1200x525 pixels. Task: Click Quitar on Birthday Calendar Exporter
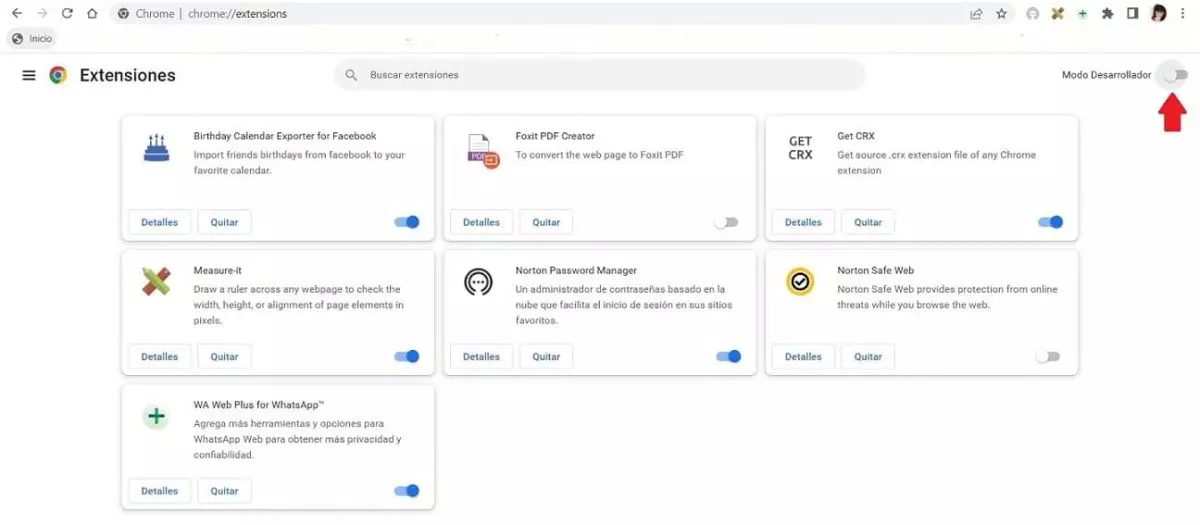tap(224, 222)
